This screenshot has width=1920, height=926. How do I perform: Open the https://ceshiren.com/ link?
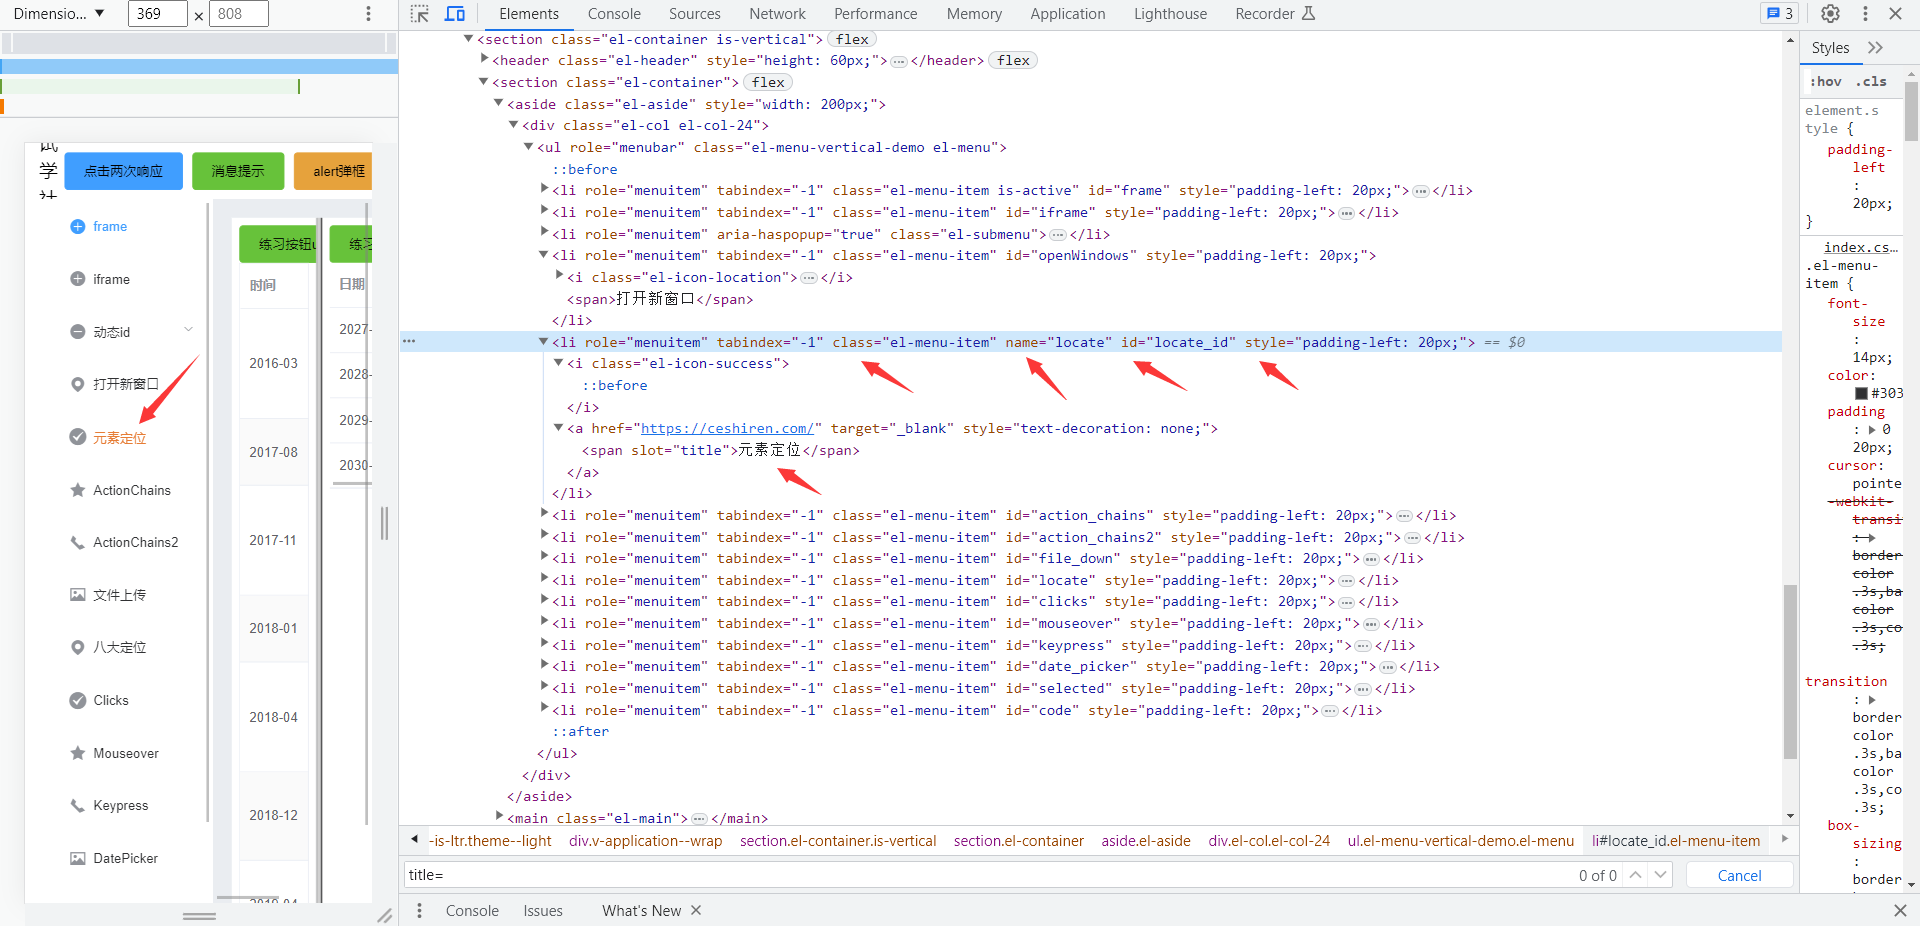pos(727,428)
